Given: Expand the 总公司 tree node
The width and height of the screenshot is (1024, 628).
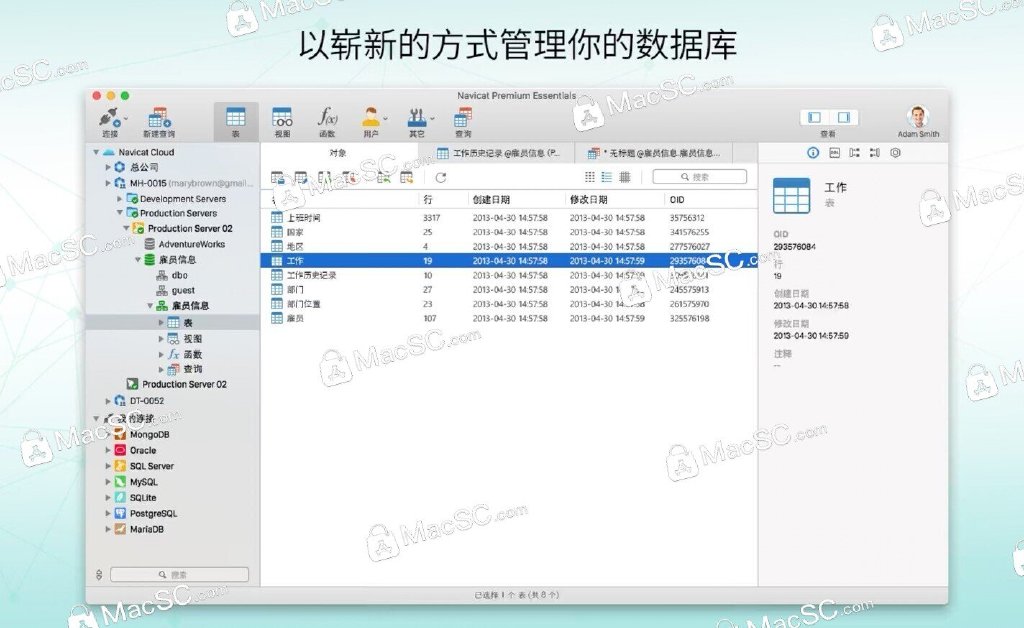Looking at the screenshot, I should (x=108, y=167).
